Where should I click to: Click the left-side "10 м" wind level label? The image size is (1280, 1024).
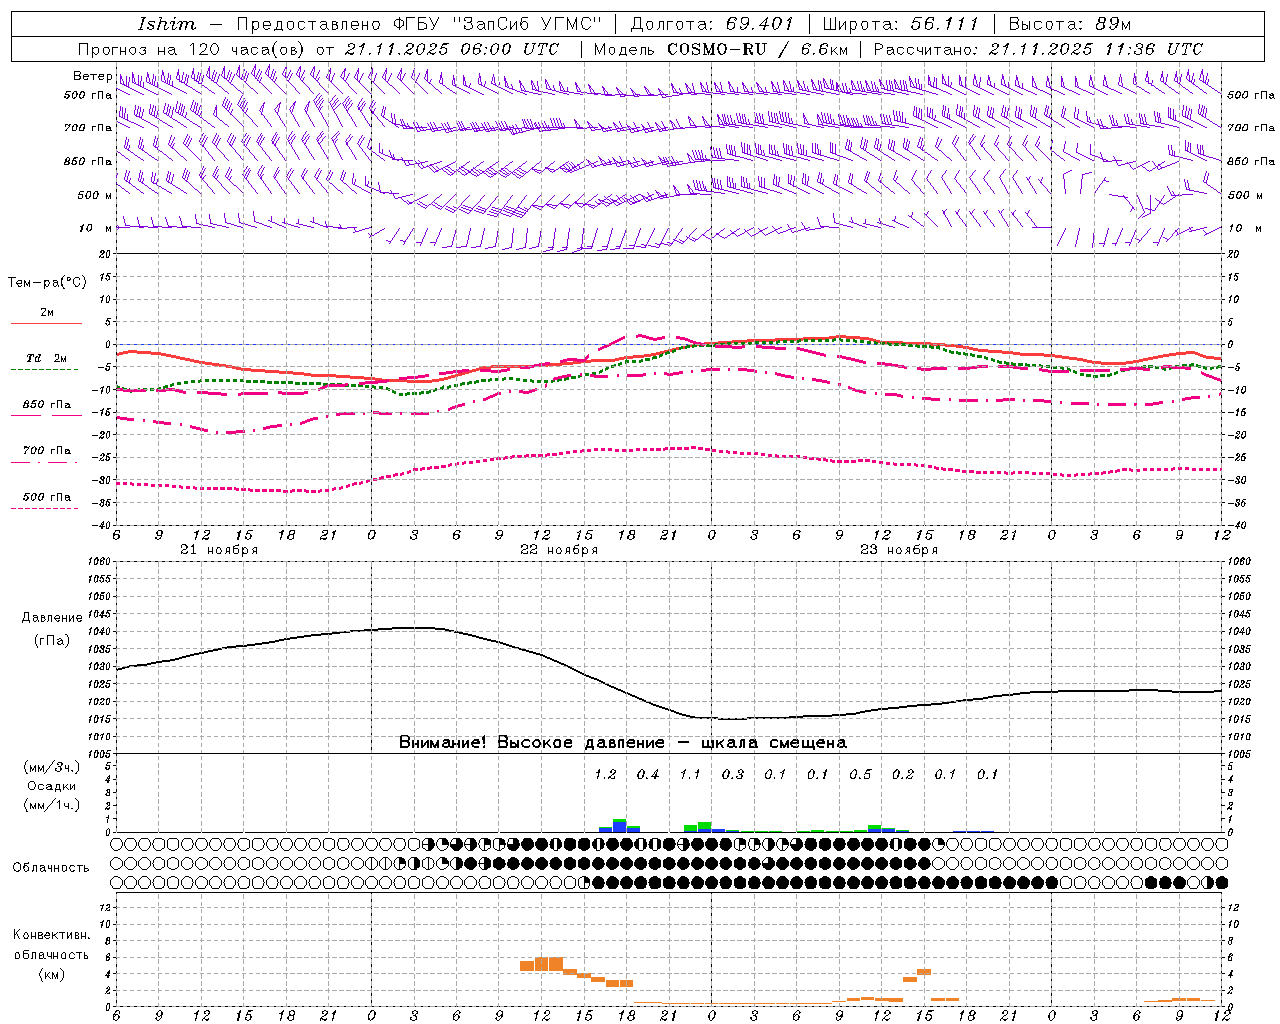pos(95,228)
